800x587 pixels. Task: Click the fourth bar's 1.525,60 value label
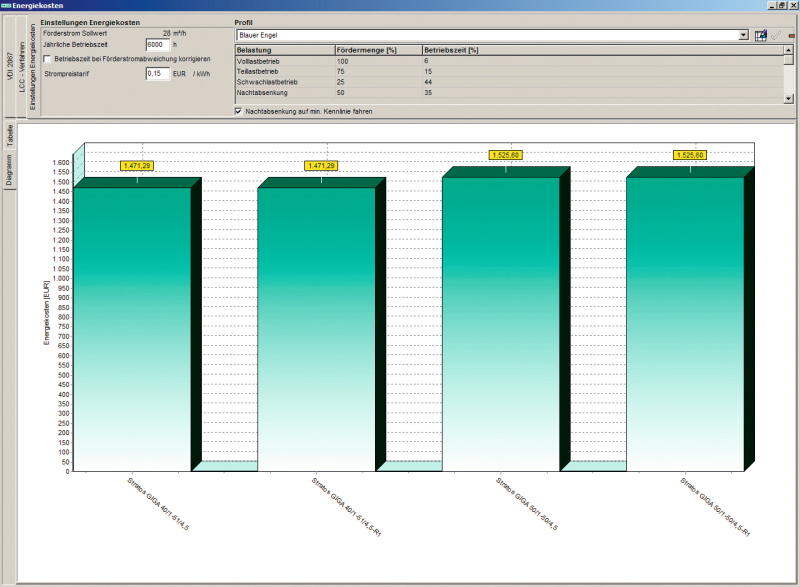point(690,155)
